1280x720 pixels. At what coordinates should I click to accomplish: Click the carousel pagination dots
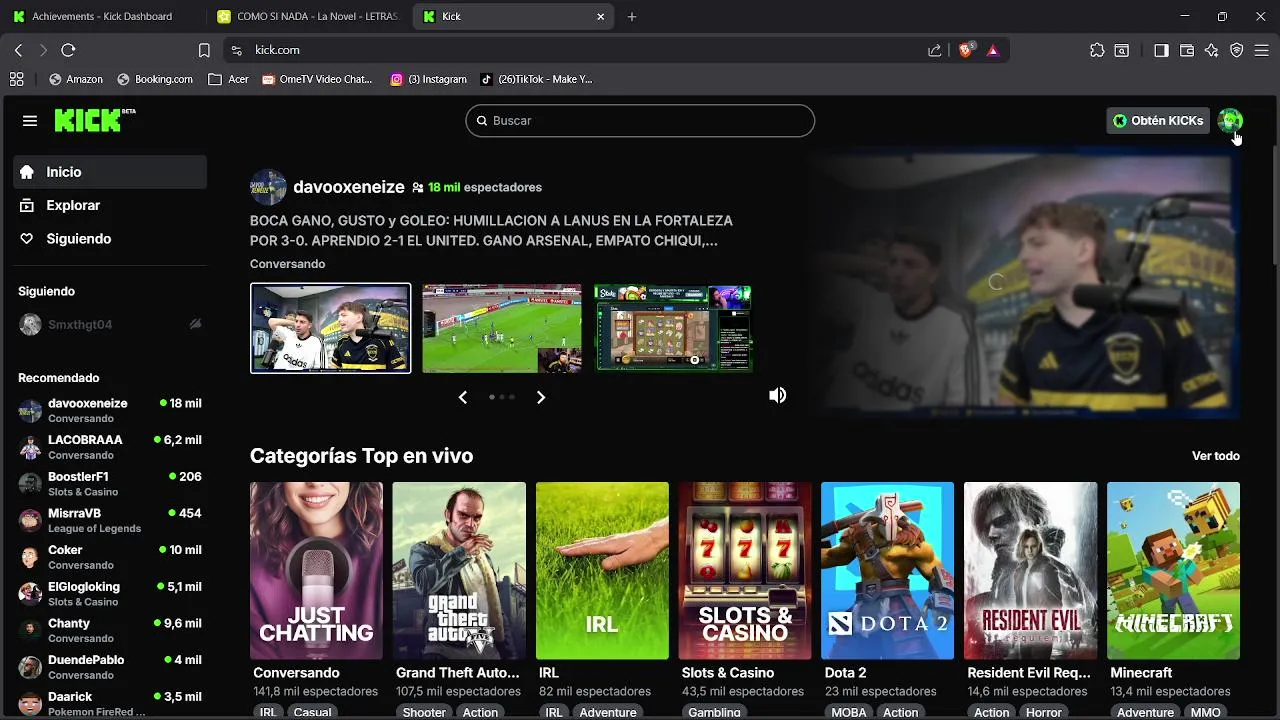[x=502, y=397]
